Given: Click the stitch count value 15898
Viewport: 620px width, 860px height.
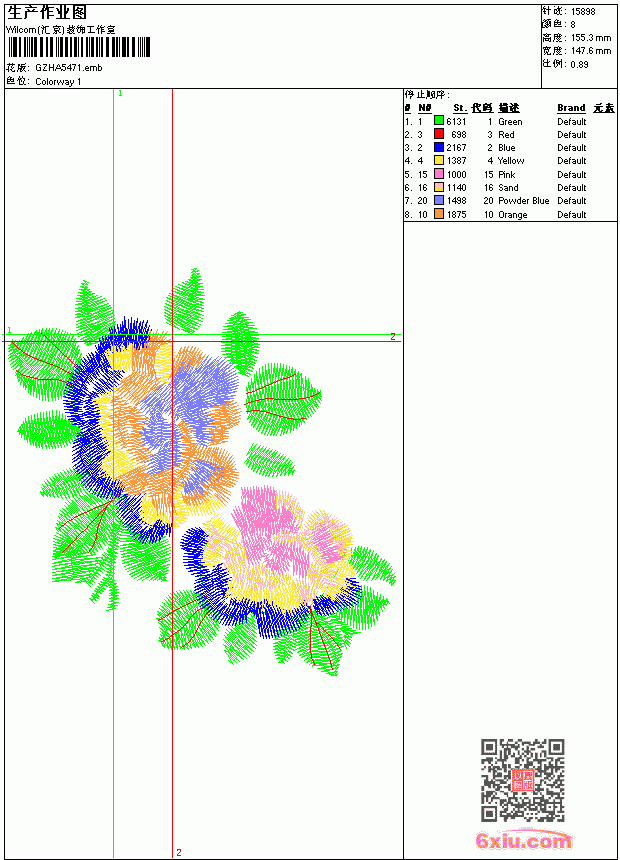Looking at the screenshot, I should 583,12.
